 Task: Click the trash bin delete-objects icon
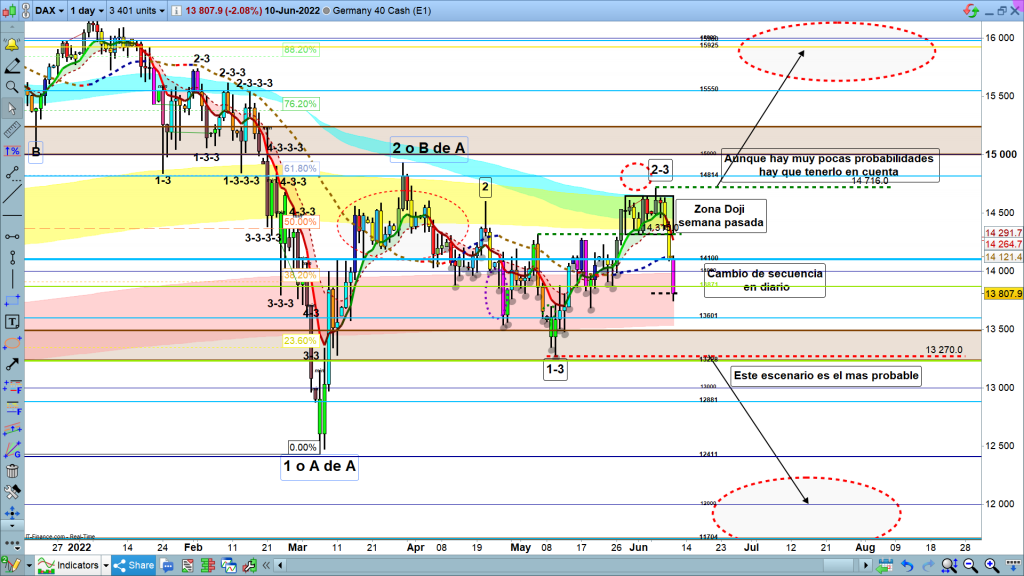point(12,471)
